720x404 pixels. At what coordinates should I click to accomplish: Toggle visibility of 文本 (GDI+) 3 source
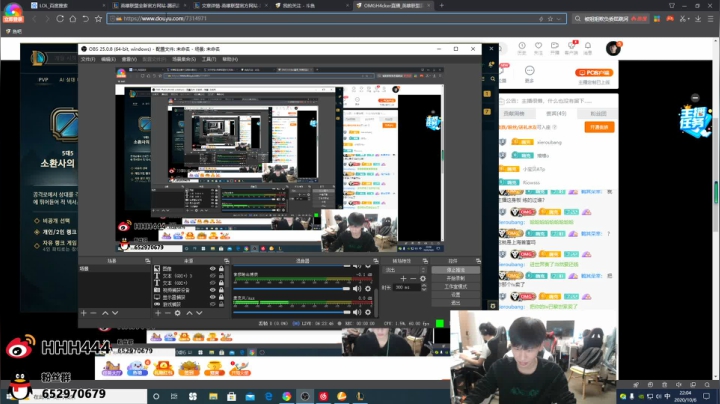click(213, 276)
